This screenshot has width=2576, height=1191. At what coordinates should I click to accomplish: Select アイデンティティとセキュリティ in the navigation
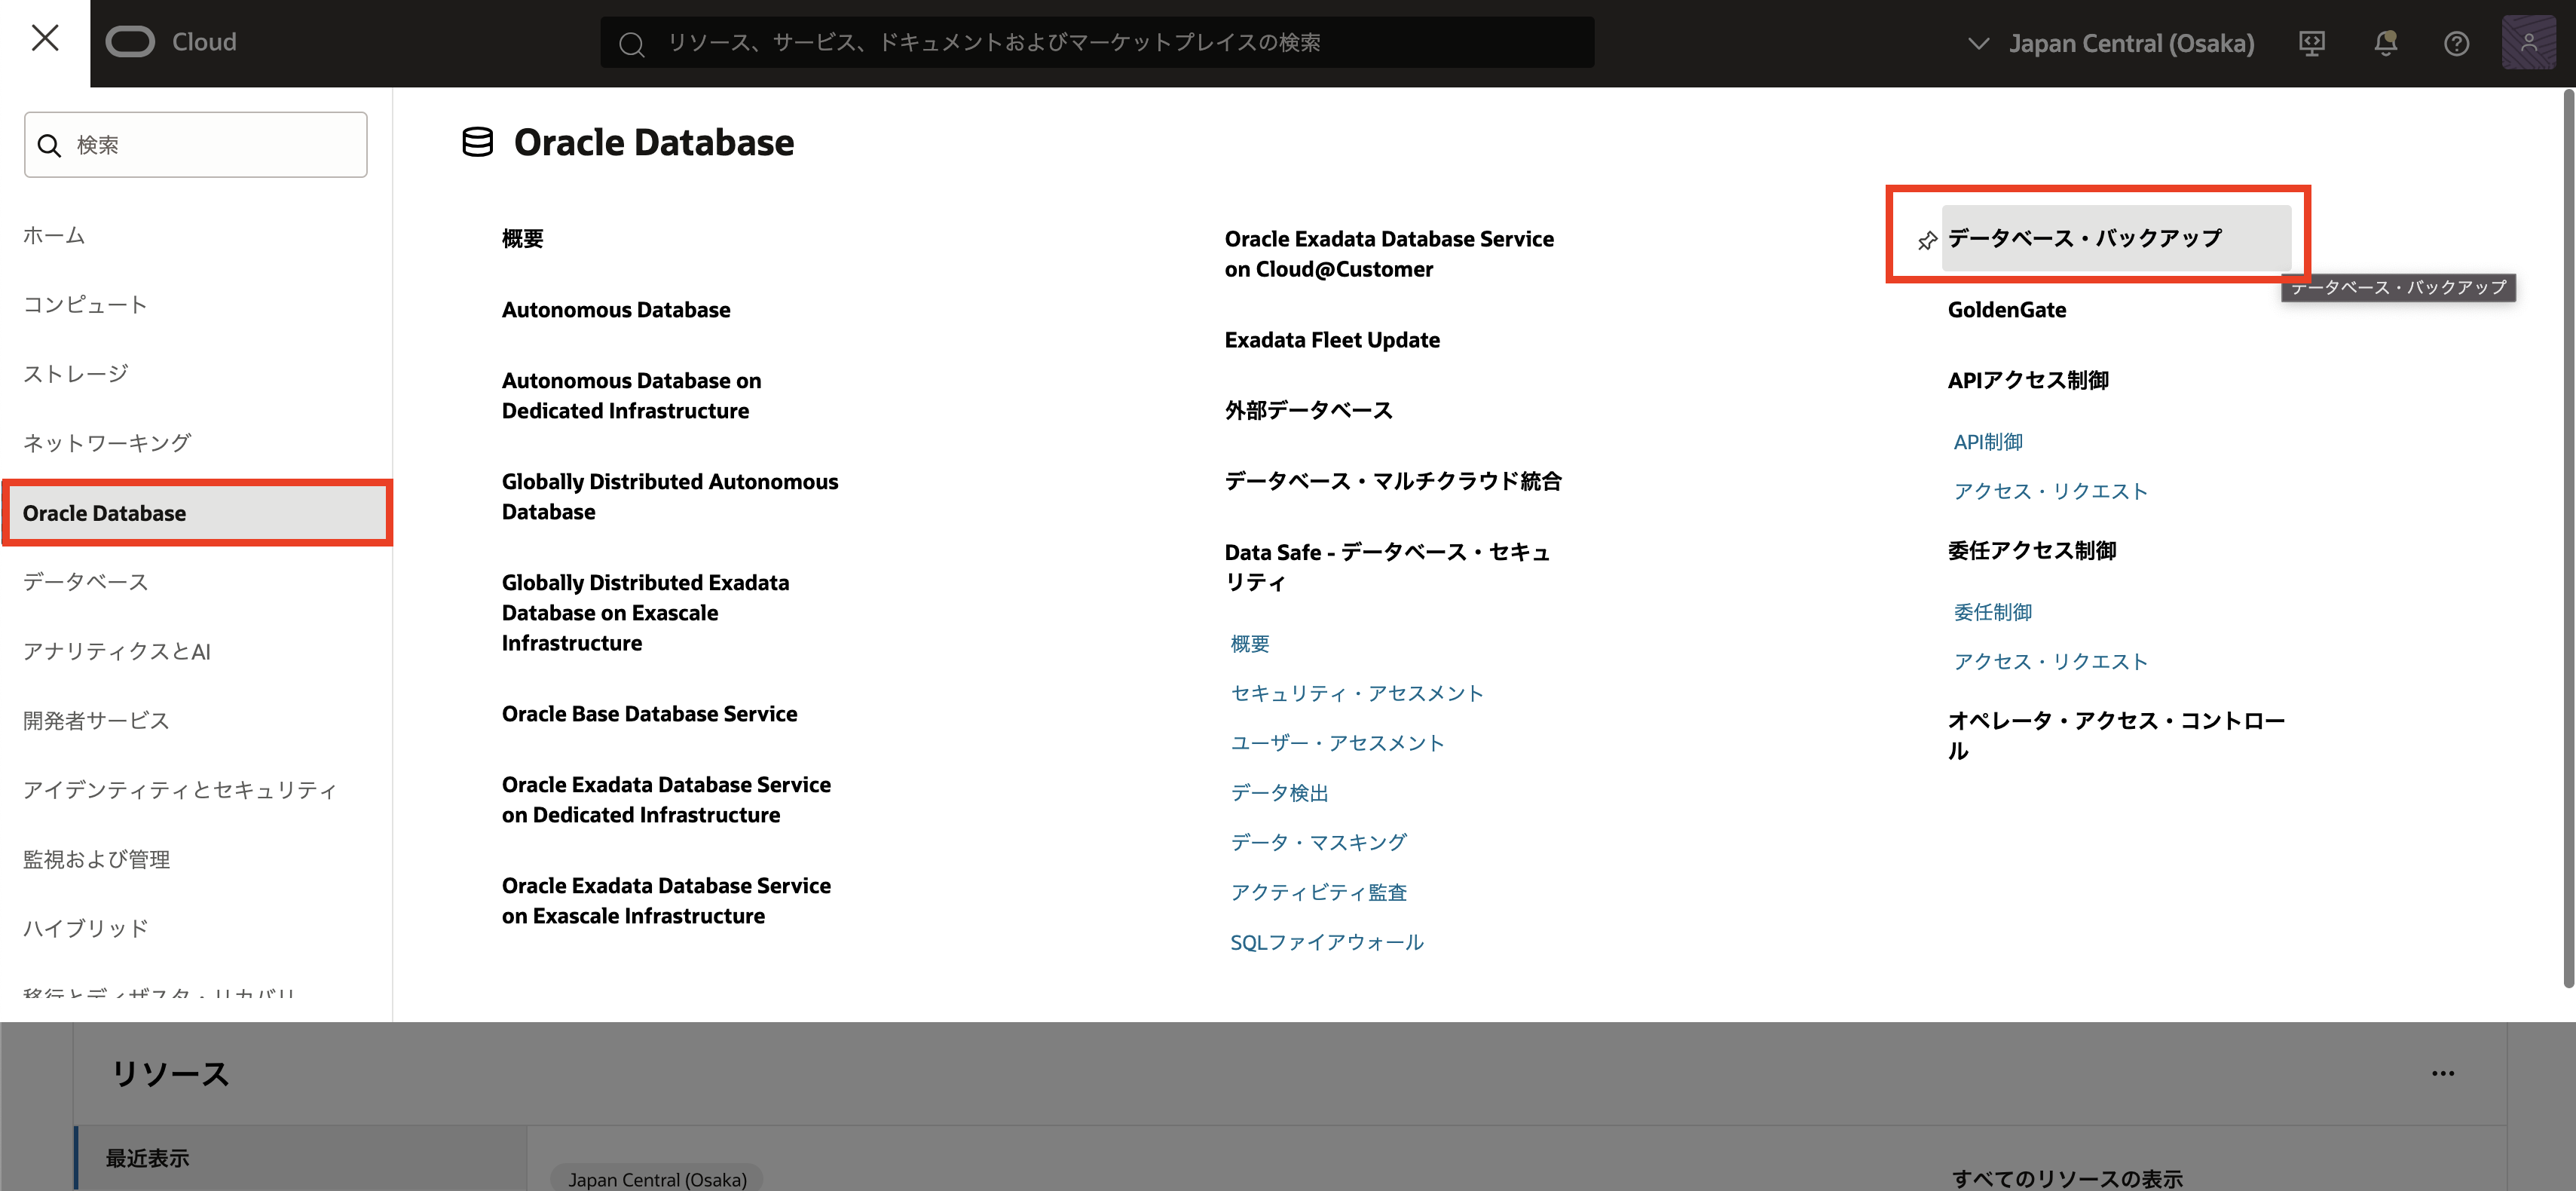click(x=179, y=789)
